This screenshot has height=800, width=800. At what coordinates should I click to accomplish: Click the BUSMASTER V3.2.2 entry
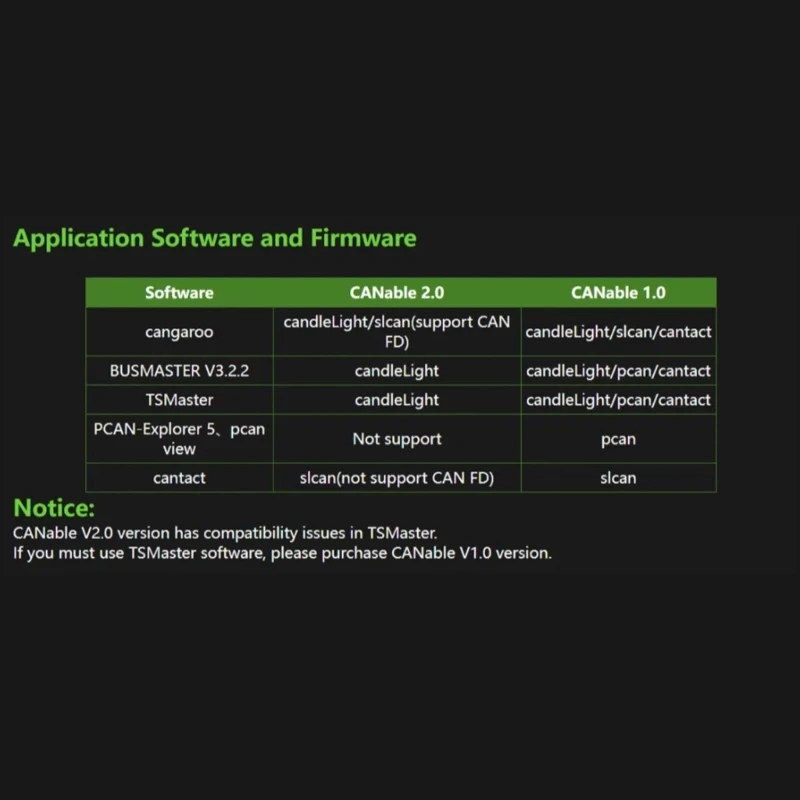(179, 371)
